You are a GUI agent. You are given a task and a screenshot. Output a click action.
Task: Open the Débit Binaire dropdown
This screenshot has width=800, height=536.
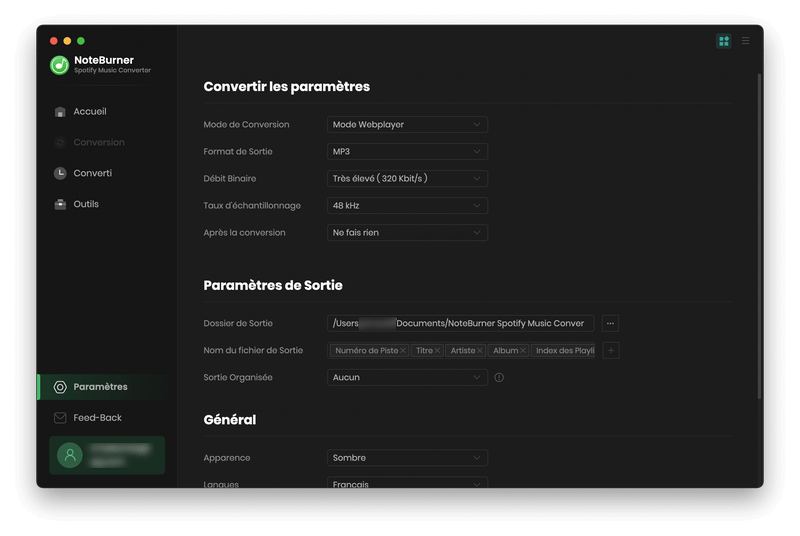(x=407, y=178)
